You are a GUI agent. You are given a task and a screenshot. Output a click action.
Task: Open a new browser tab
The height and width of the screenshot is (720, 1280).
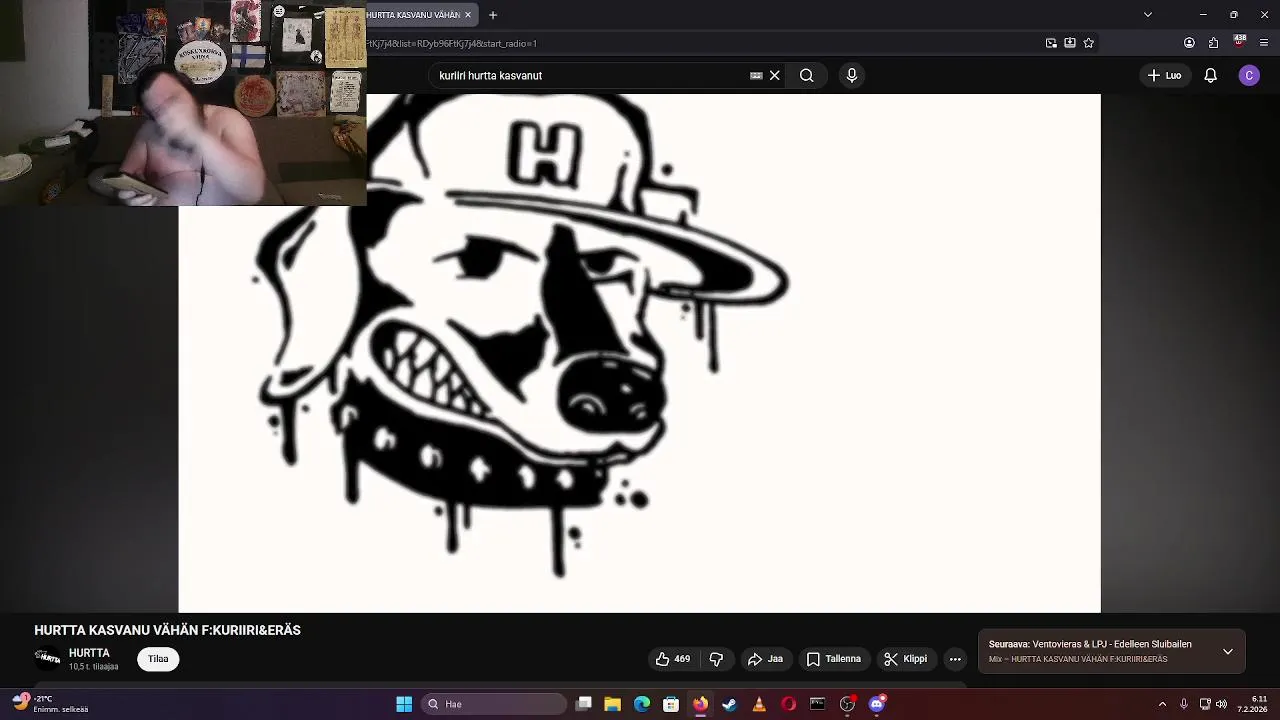[x=493, y=15]
